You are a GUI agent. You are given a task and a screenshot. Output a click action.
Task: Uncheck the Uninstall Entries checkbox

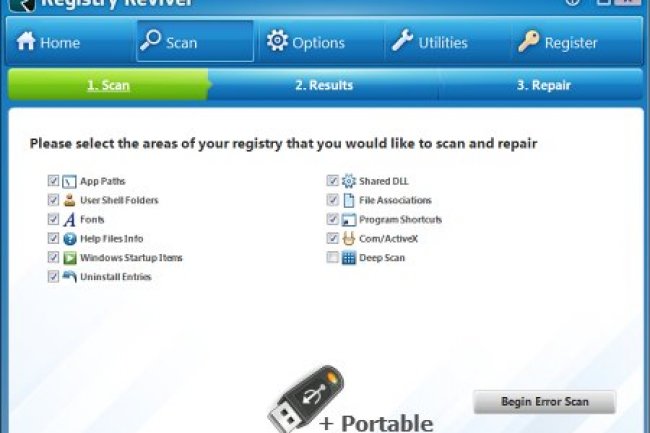[x=53, y=276]
